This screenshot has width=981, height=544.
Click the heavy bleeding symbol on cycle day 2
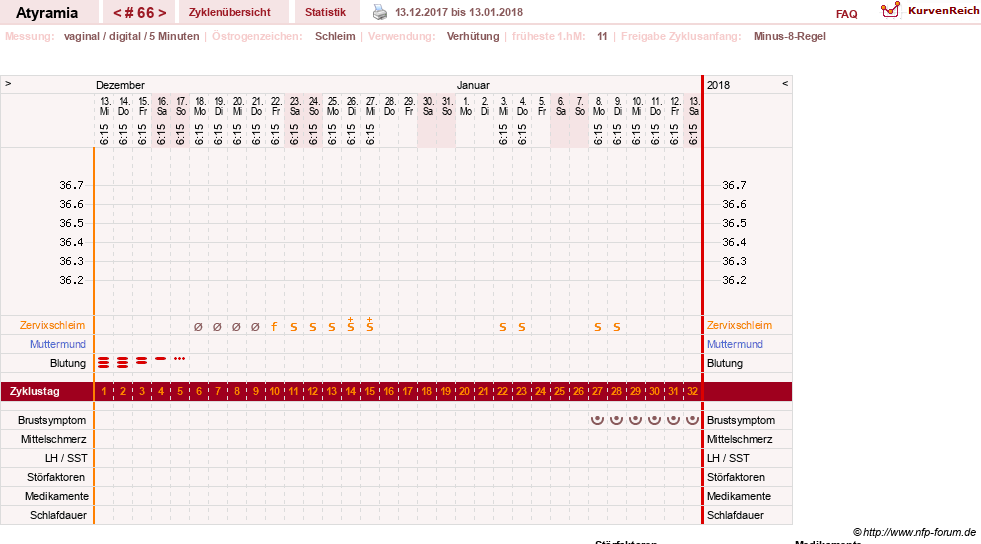click(x=123, y=362)
